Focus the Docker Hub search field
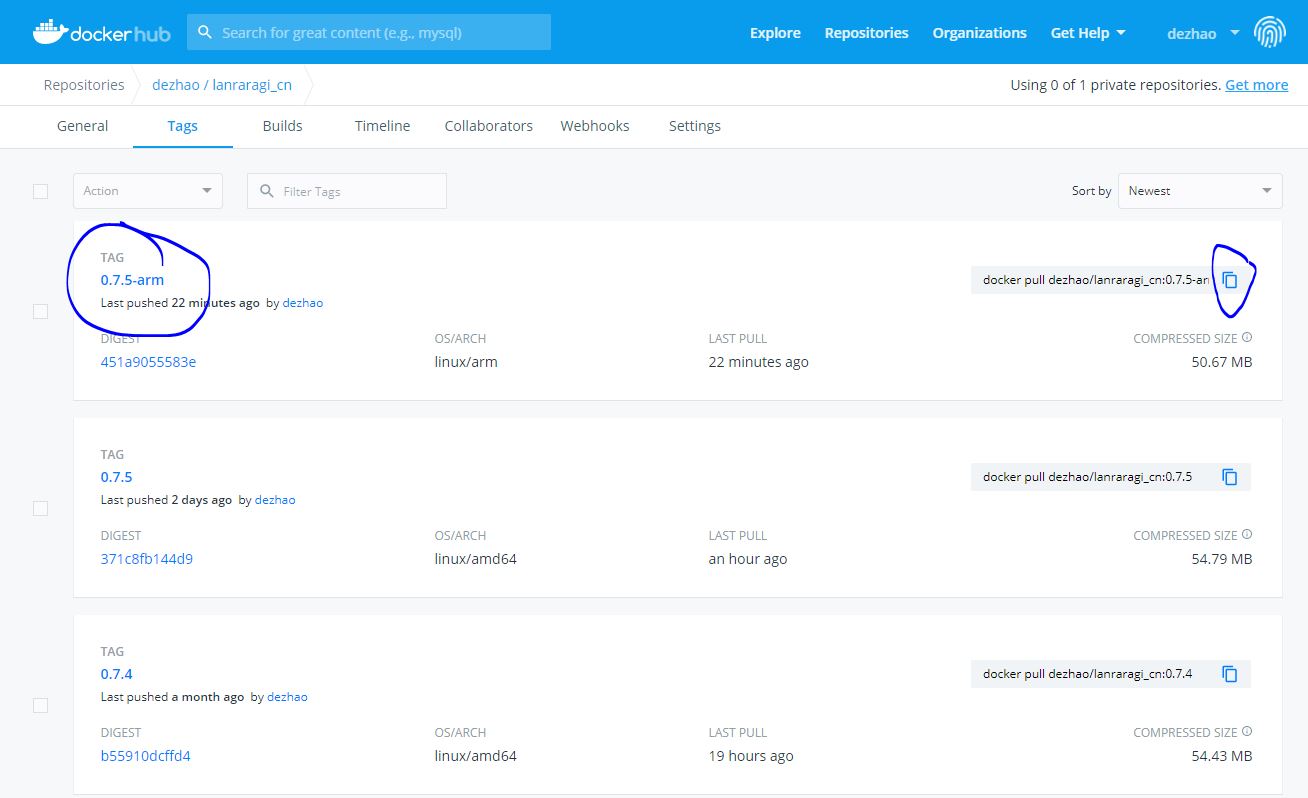 [369, 32]
